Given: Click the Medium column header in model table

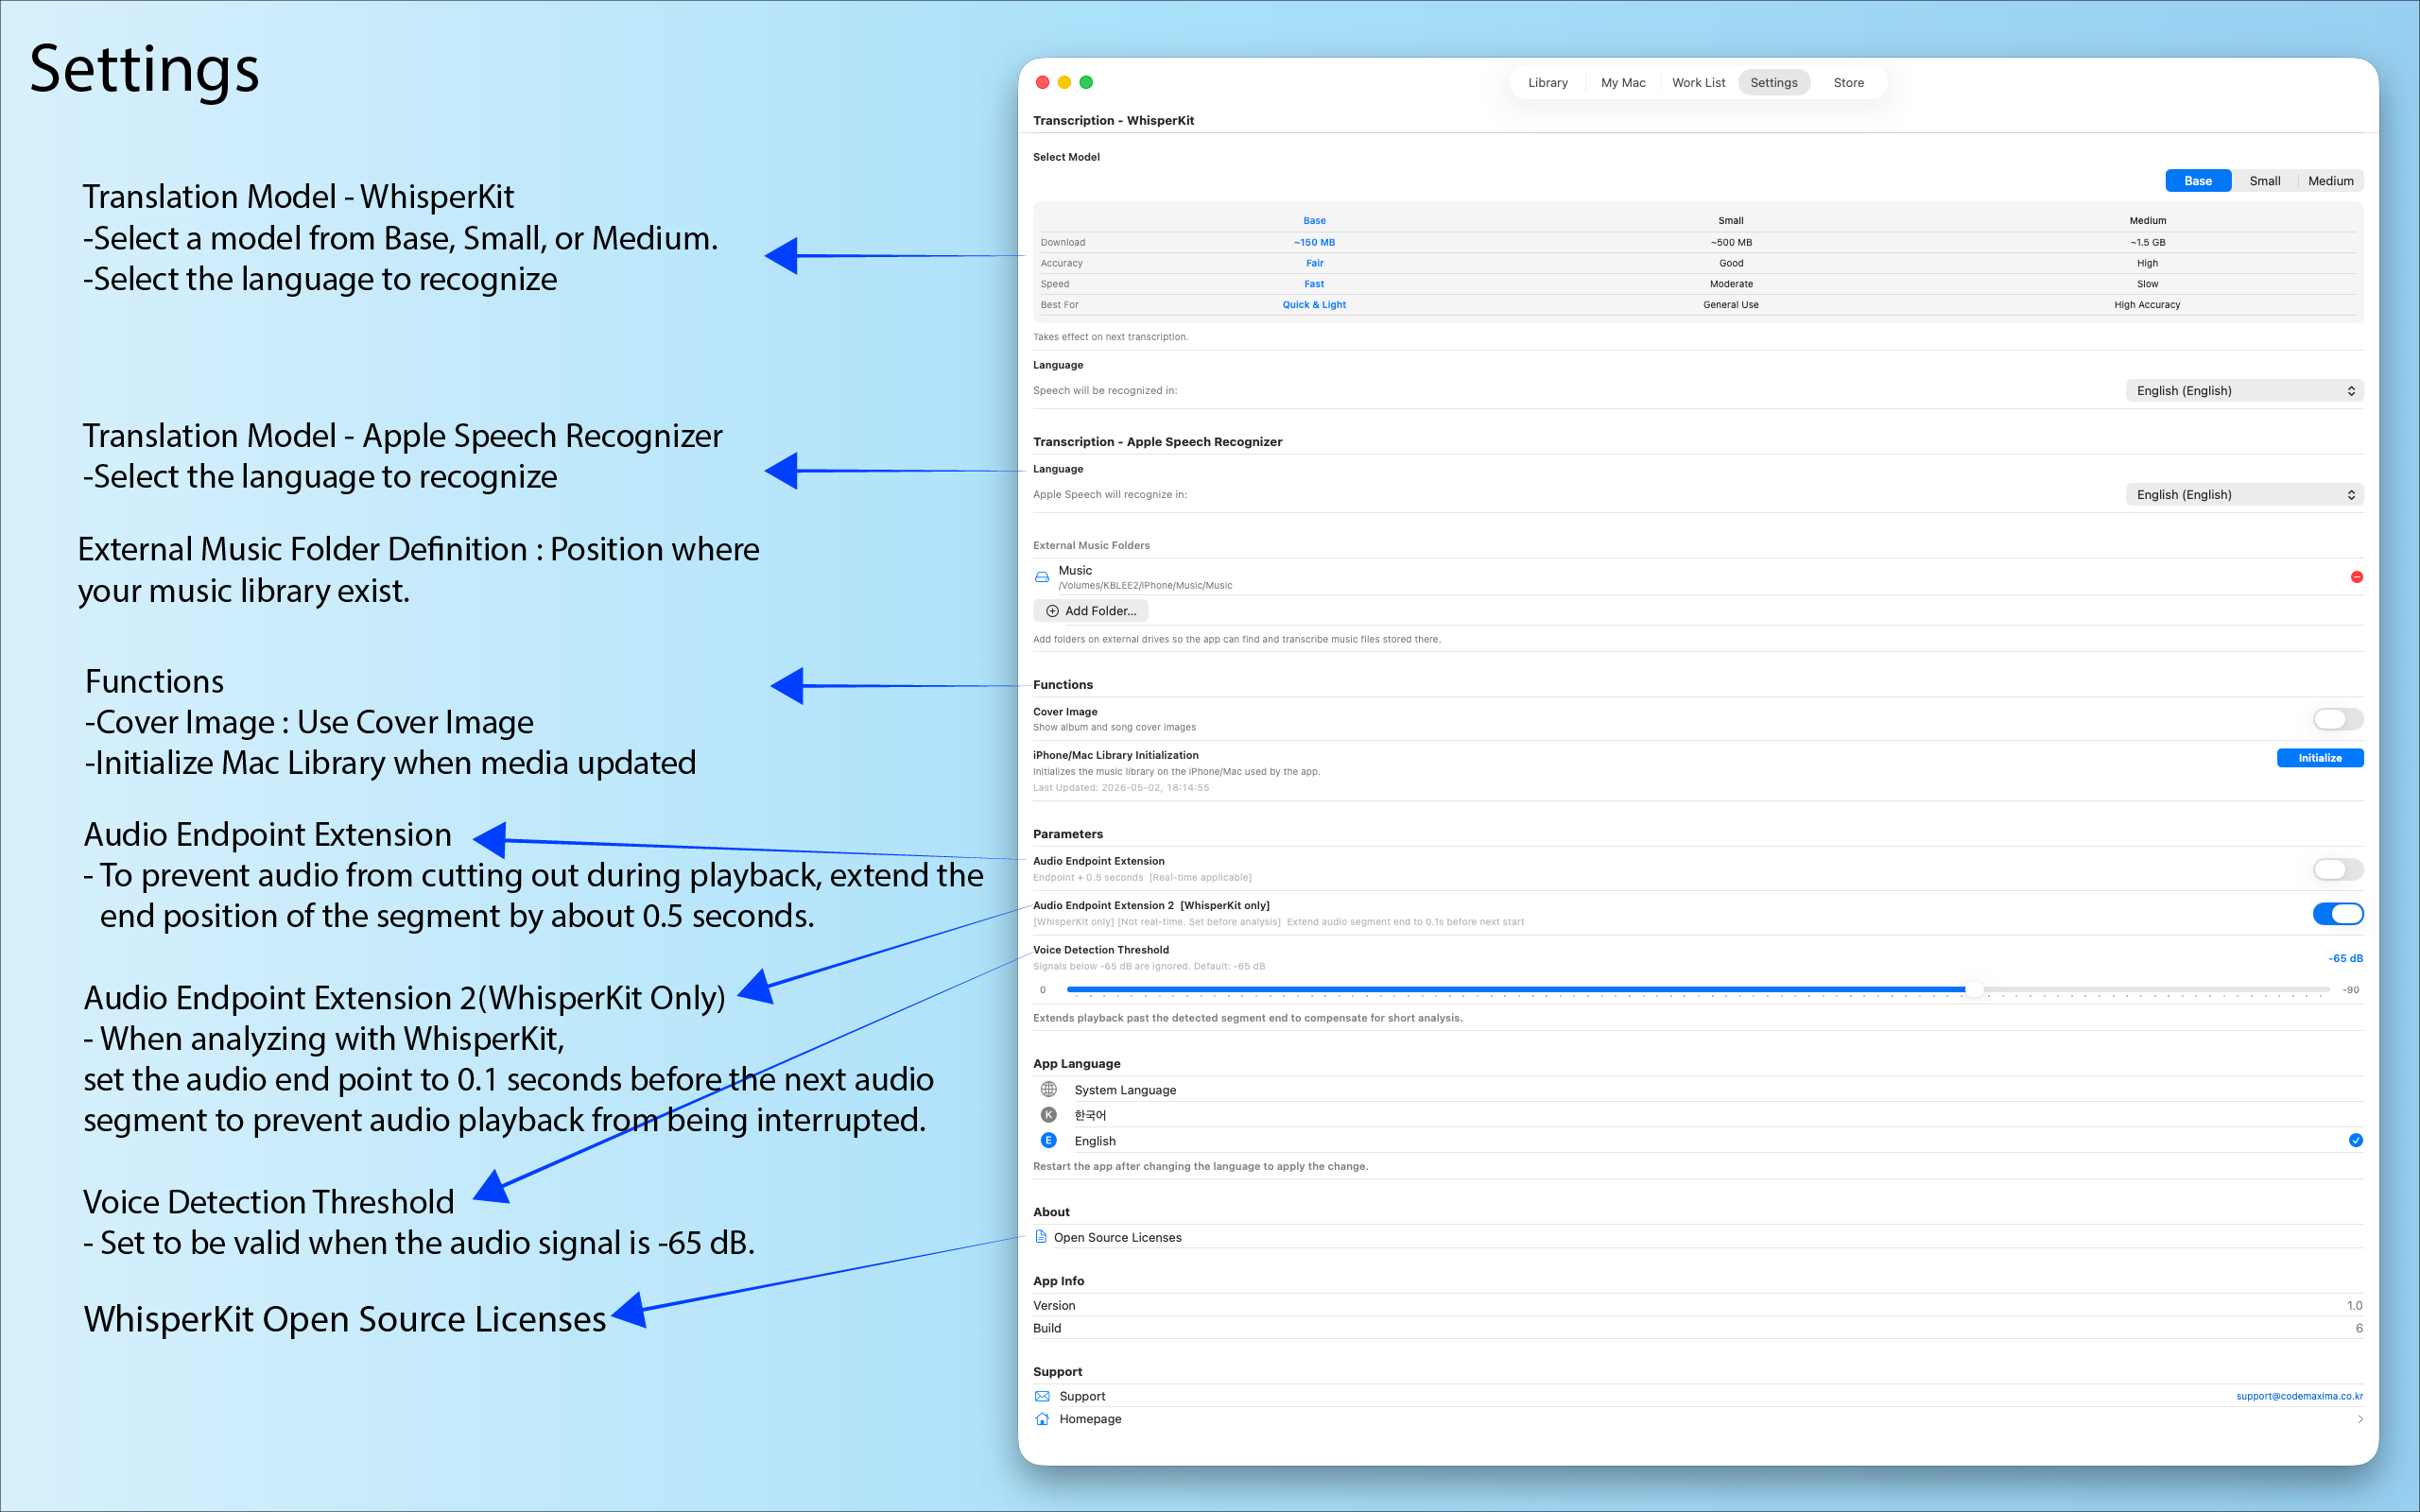Looking at the screenshot, I should tap(2147, 221).
